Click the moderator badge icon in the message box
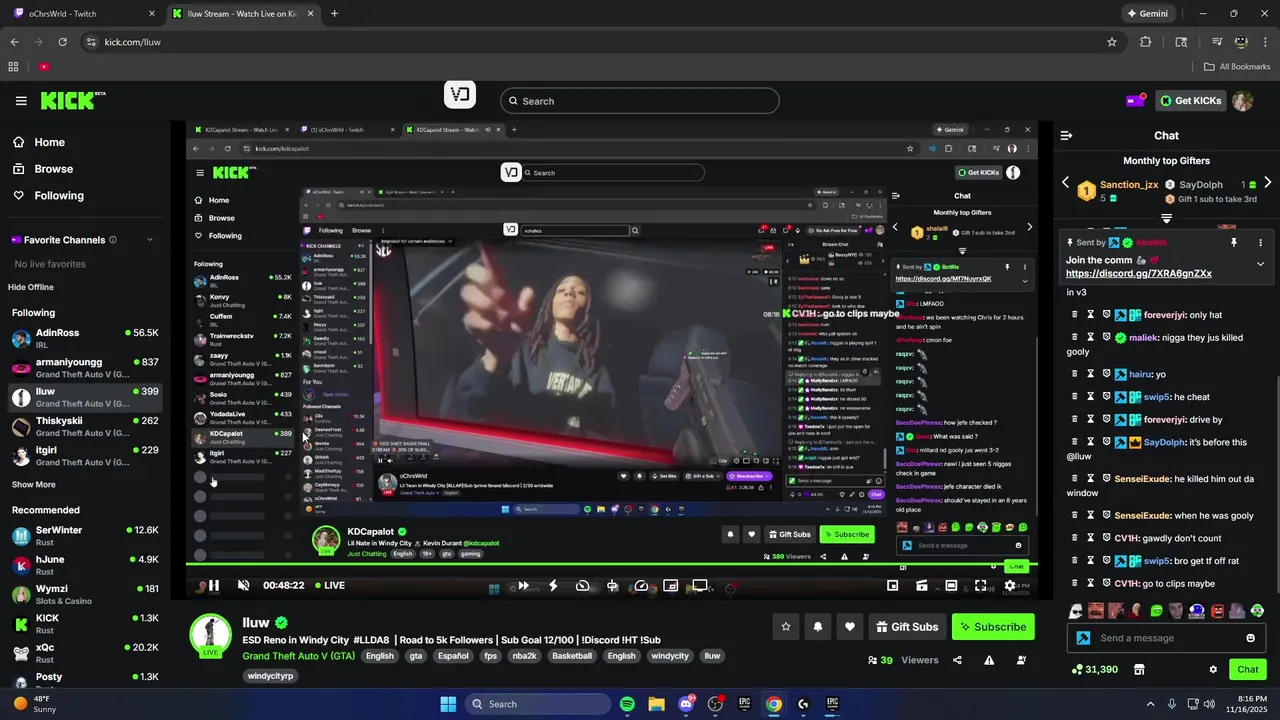Viewport: 1280px width, 720px height. pyautogui.click(x=1083, y=638)
